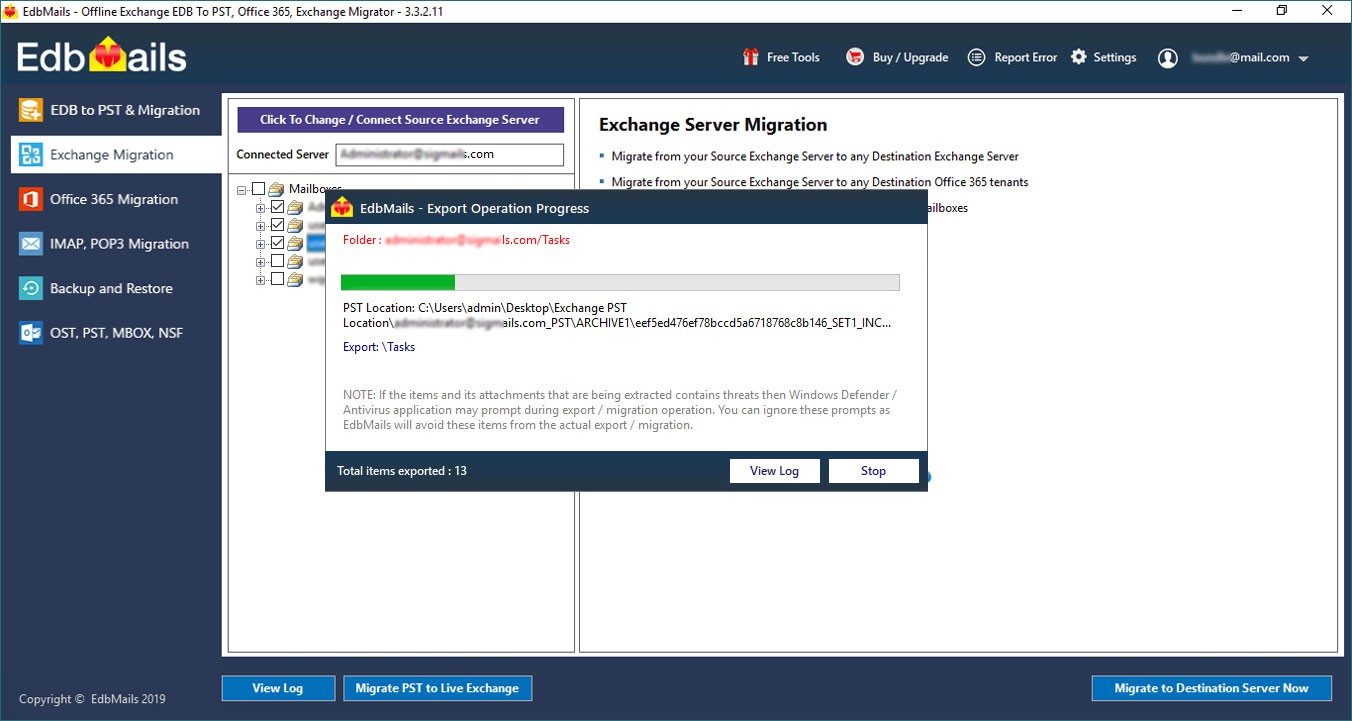This screenshot has width=1352, height=721.
Task: Expand the last mailbox tree node
Action: point(261,279)
